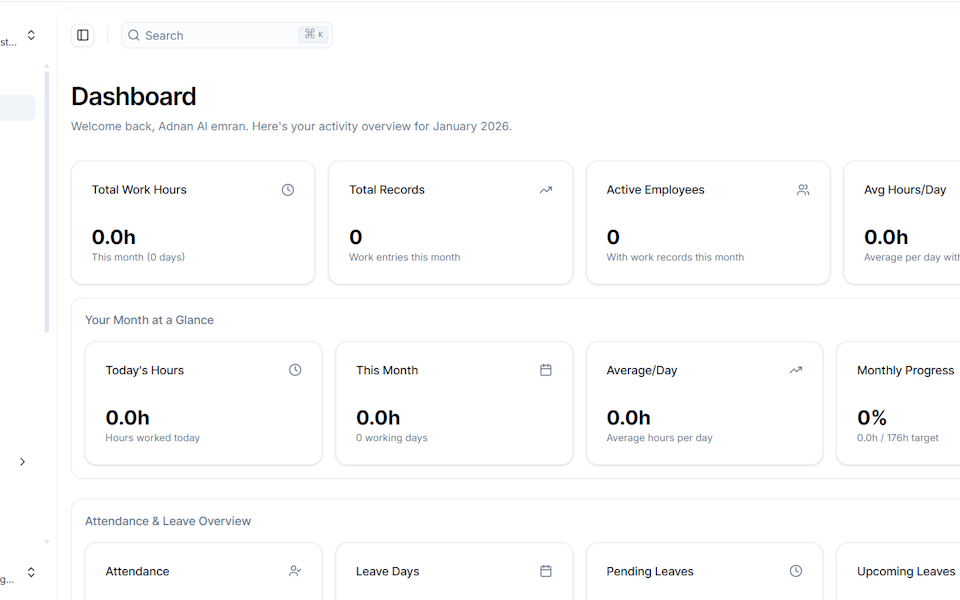The image size is (960, 600).
Task: Click users icon on Active Employees card
Action: click(803, 190)
